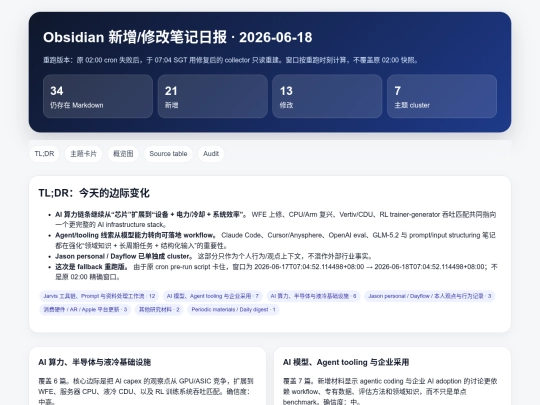Click the 7 主题 cluster stat card
The height and width of the screenshot is (405, 540).
click(x=442, y=96)
